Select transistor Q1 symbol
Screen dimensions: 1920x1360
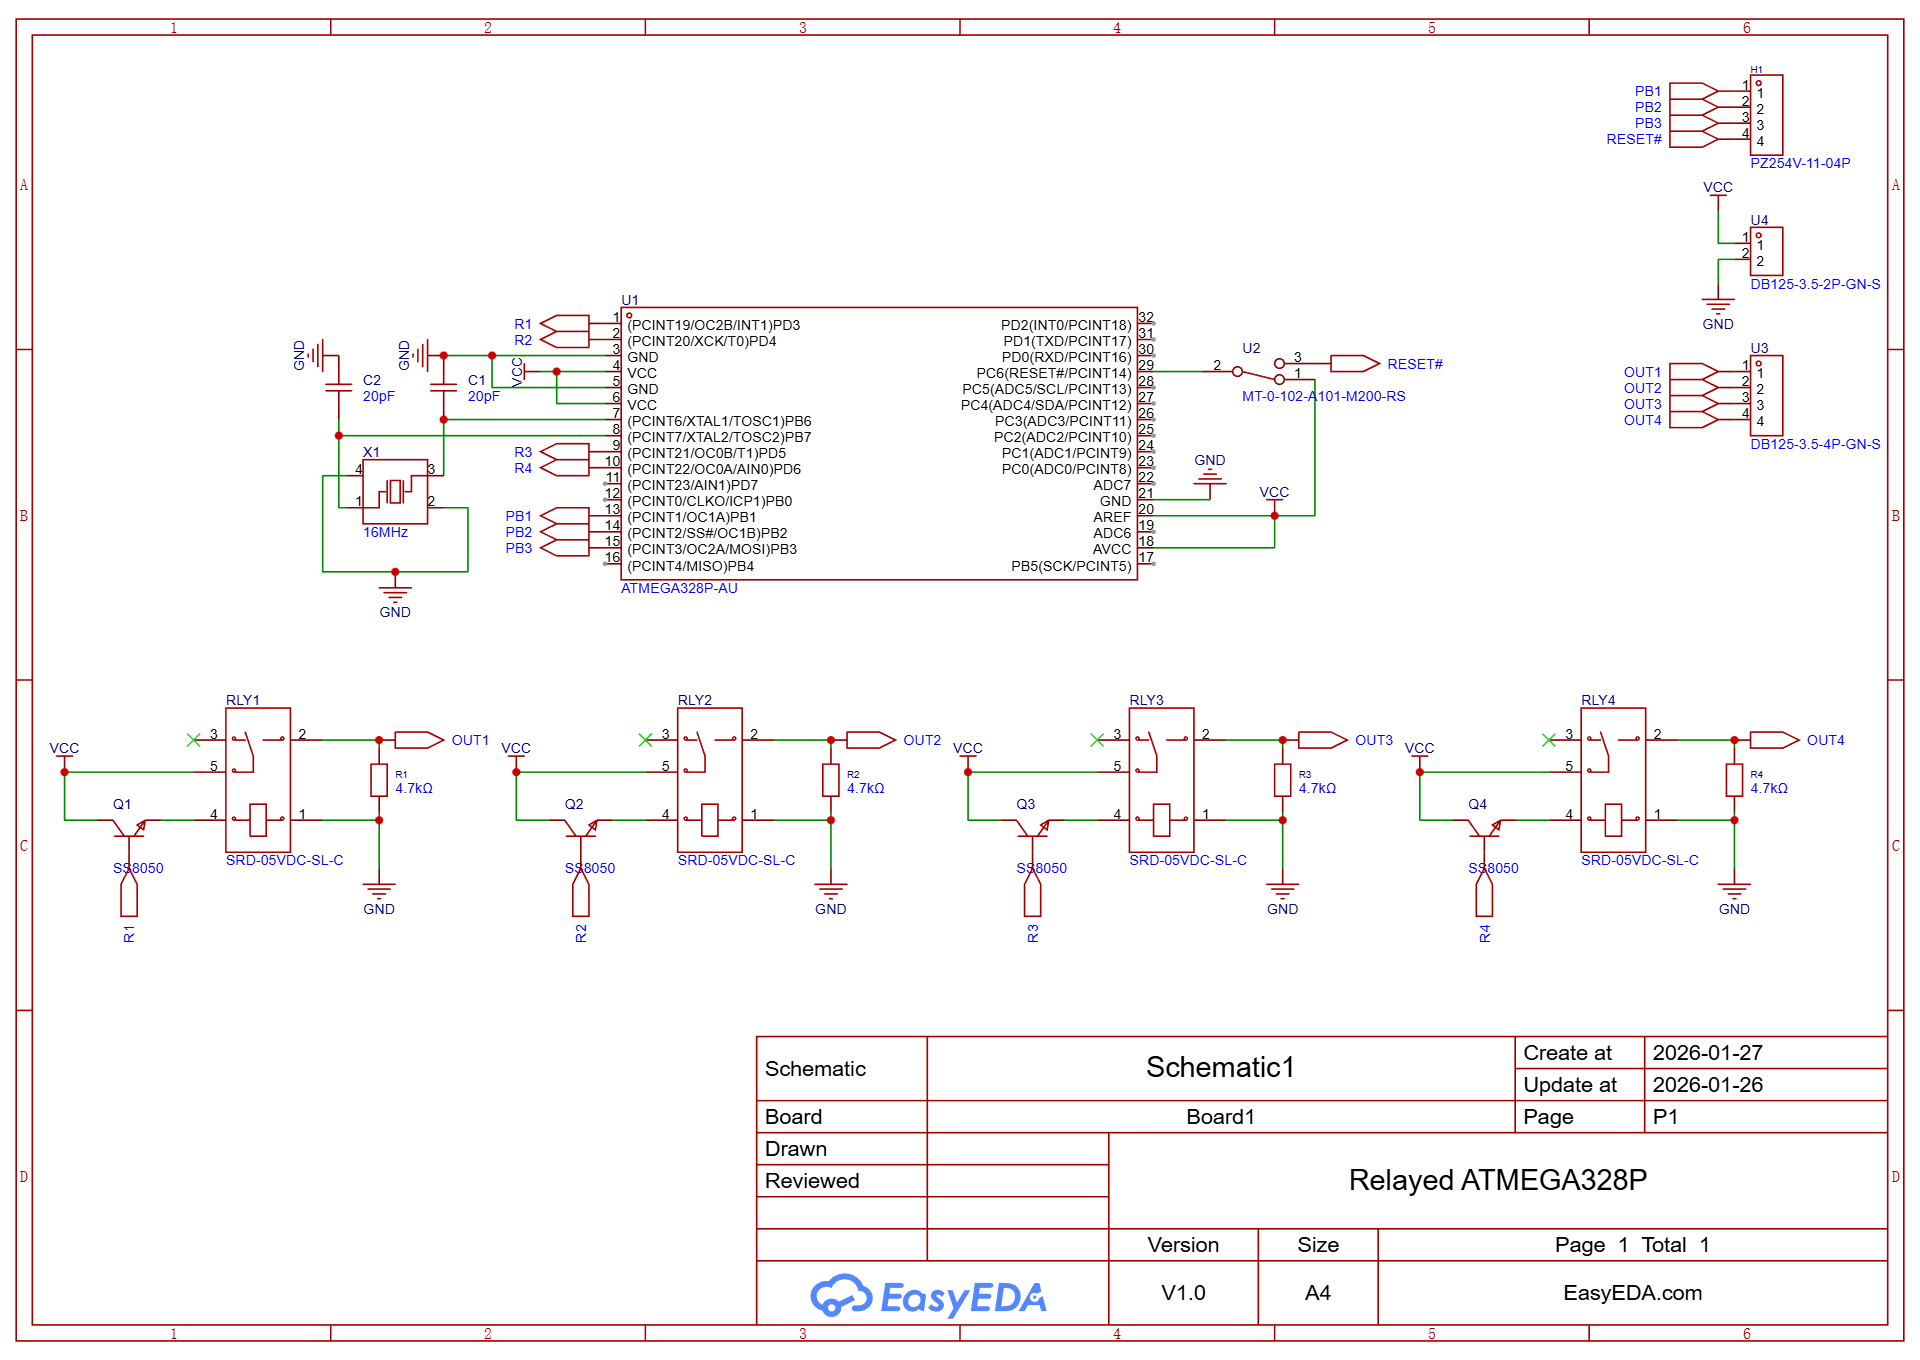129,827
